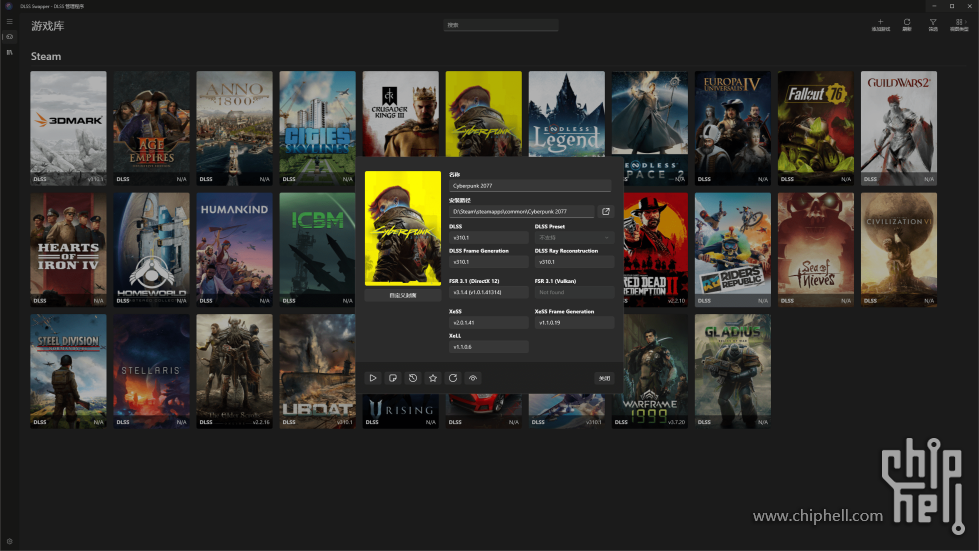
Task: Open the Gladius game tile
Action: point(732,371)
